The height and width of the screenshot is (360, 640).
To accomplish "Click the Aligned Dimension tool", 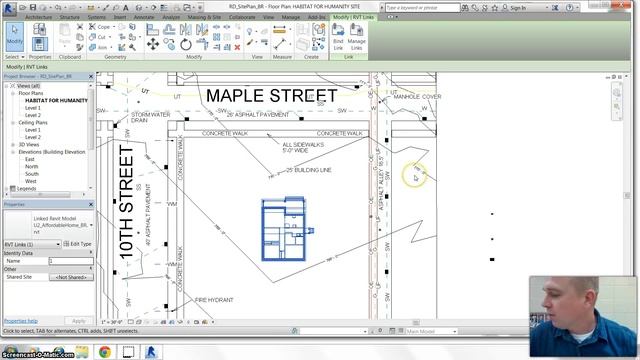I will [280, 29].
